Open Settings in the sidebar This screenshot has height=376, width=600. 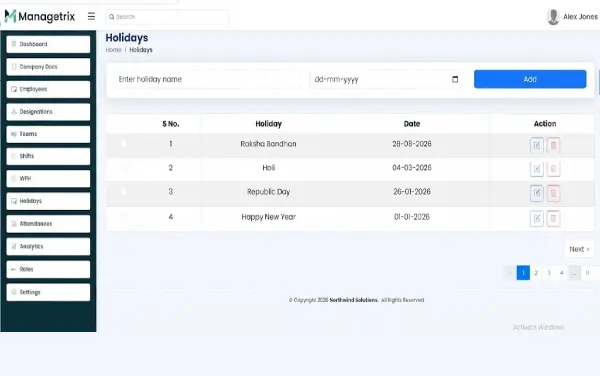point(48,292)
